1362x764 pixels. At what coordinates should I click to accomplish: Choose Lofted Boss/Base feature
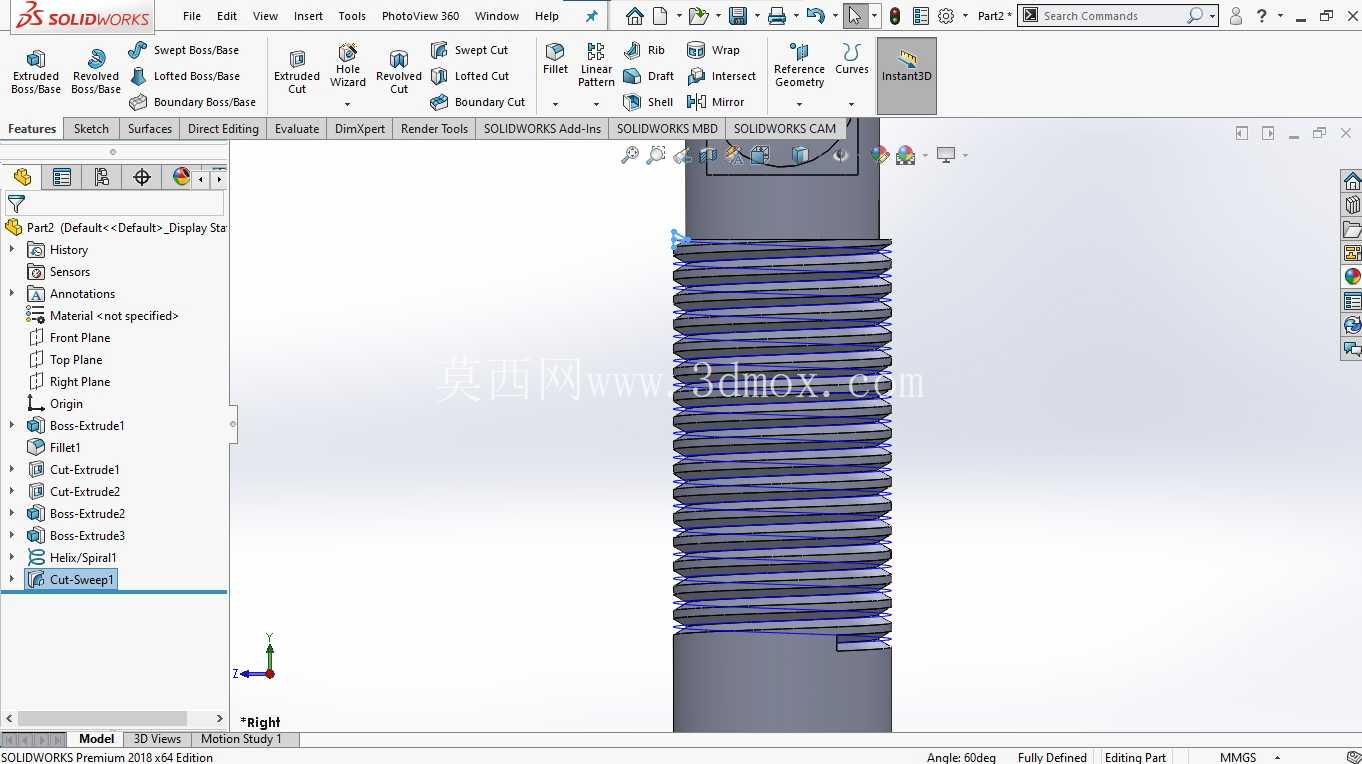point(184,76)
